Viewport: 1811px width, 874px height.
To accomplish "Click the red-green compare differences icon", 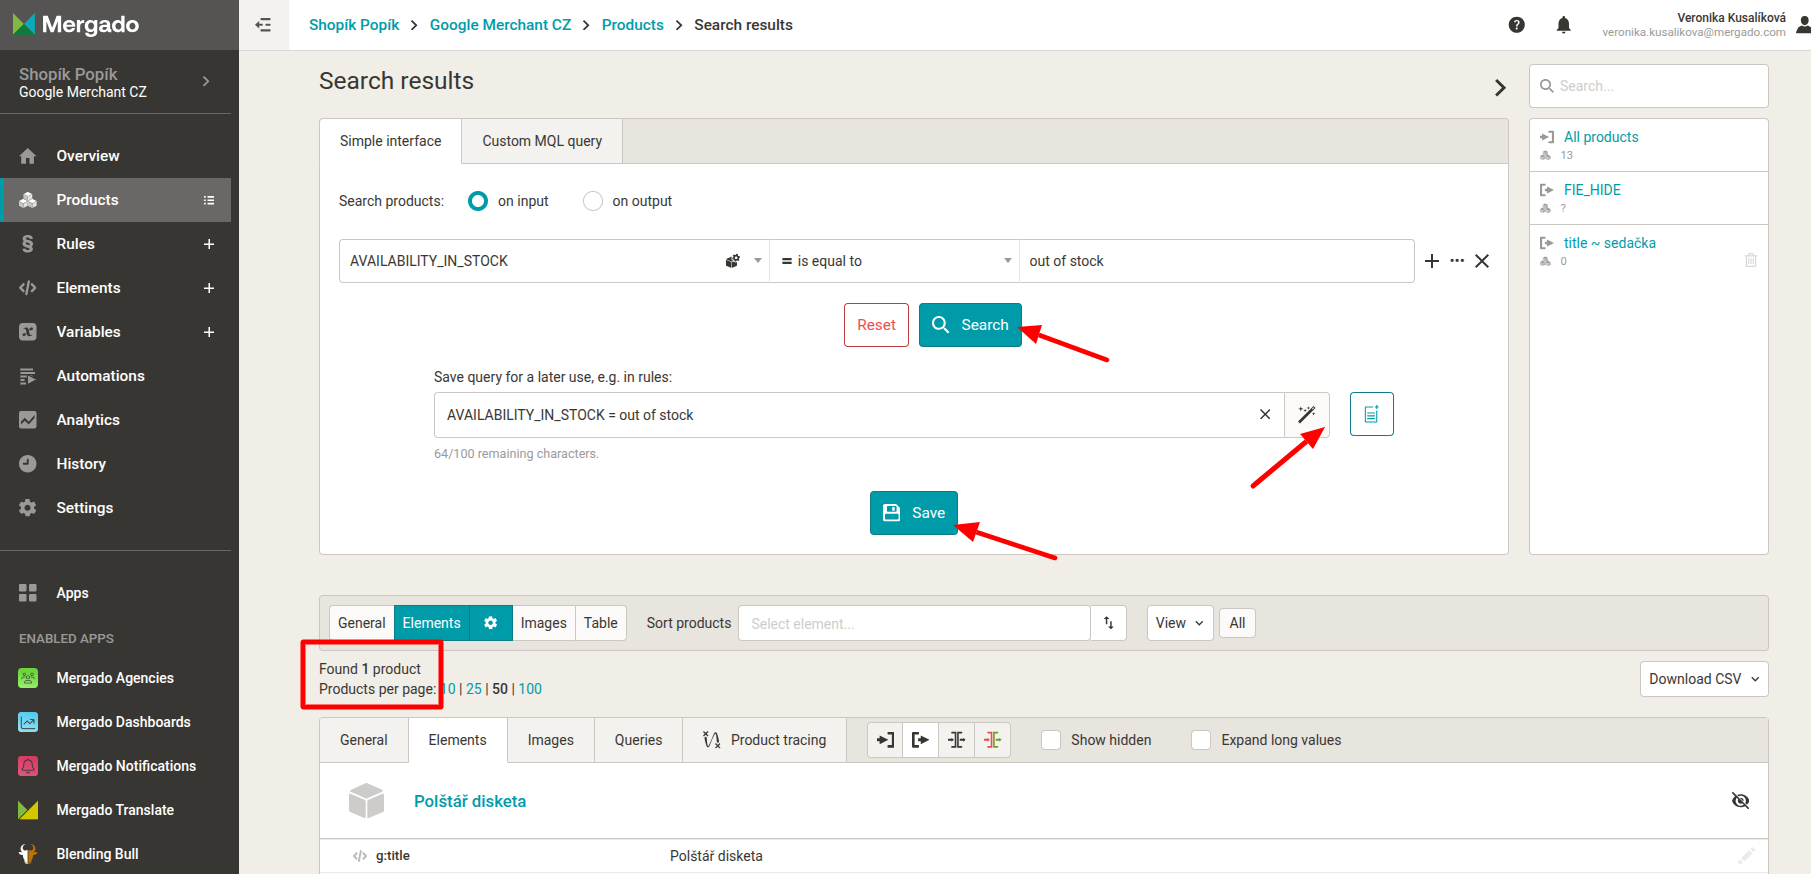I will (993, 740).
